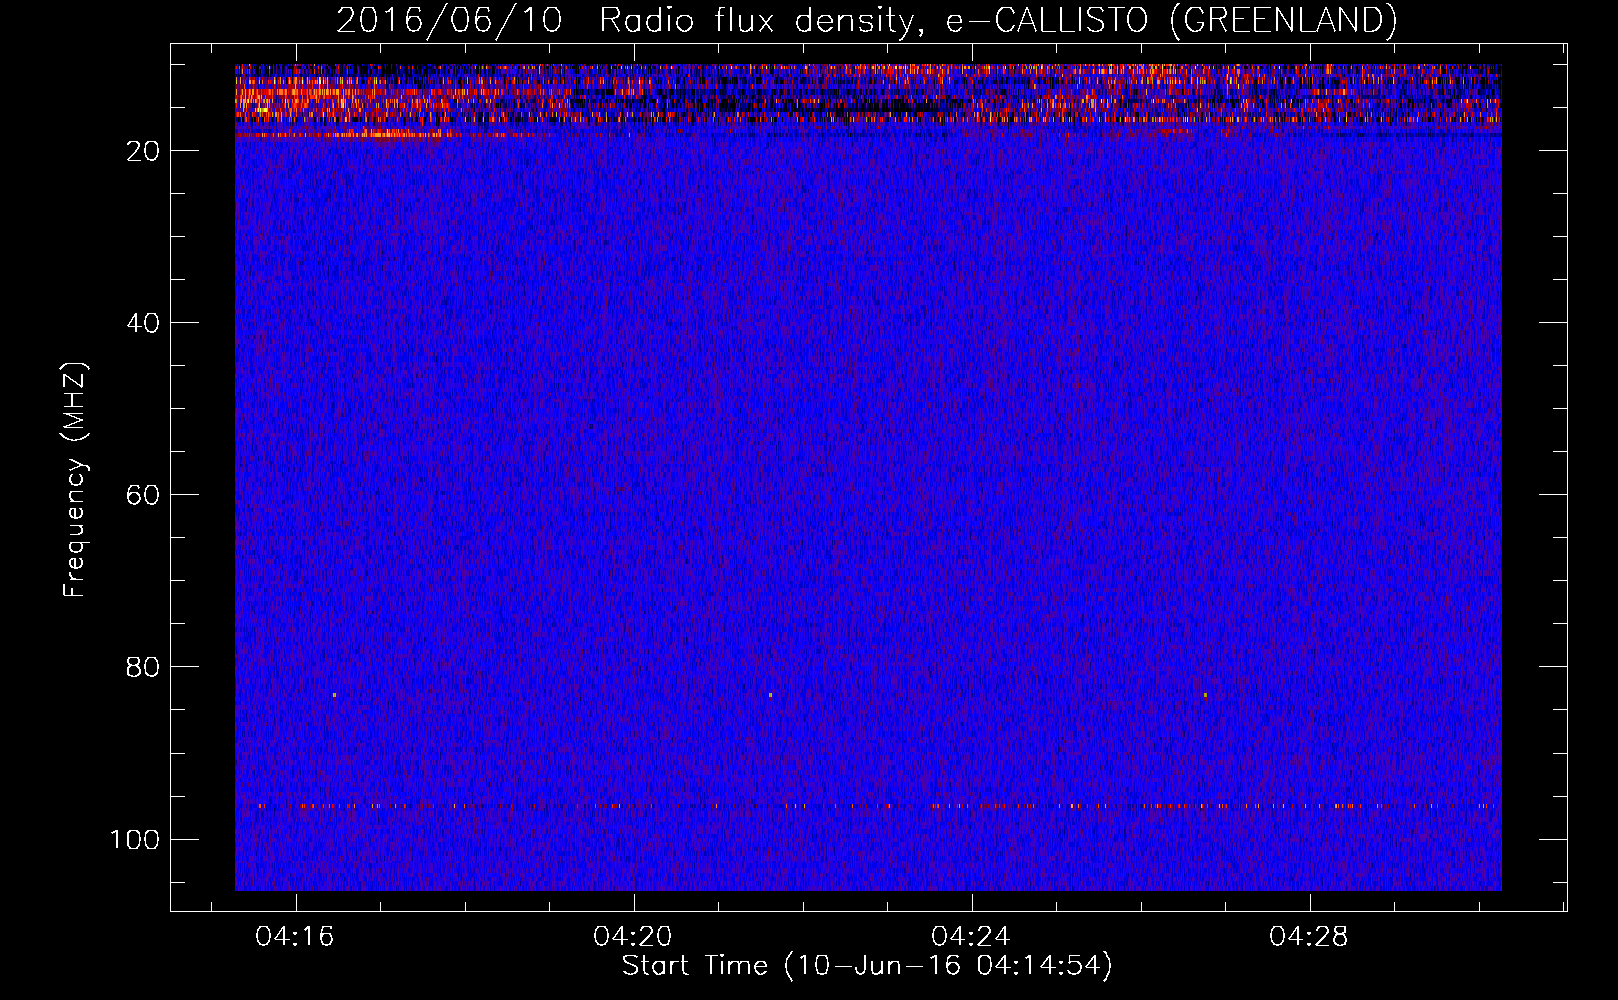Click the 40 frequency tick label
This screenshot has width=1618, height=1000.
(144, 323)
